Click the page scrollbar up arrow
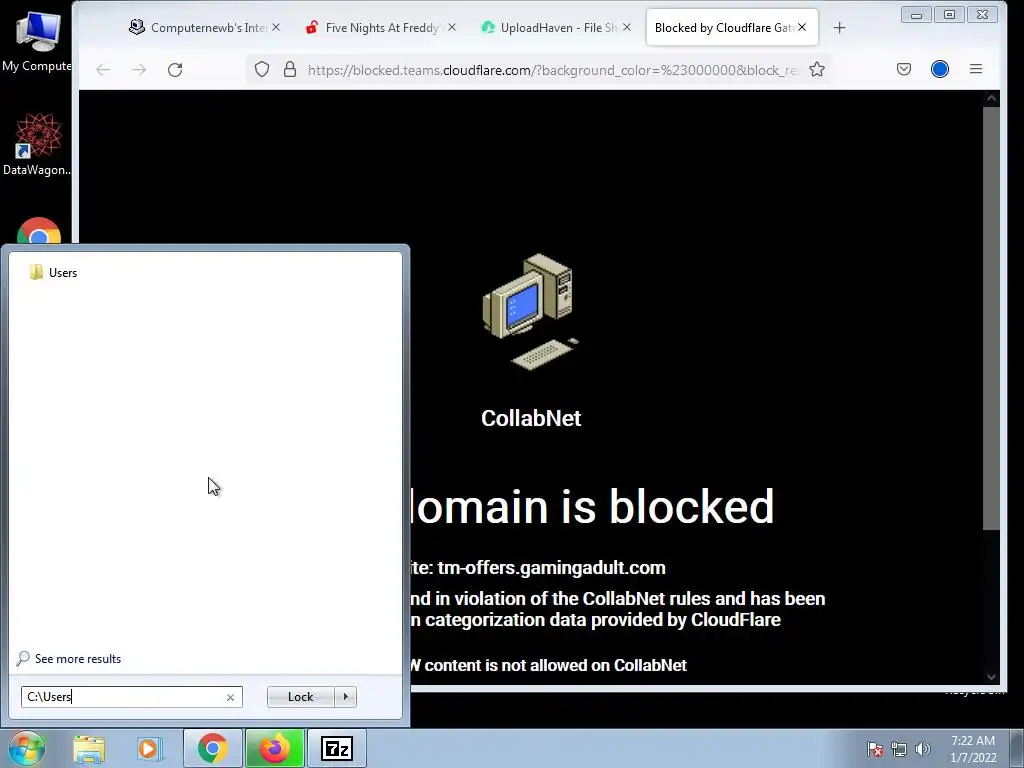The height and width of the screenshot is (768, 1024). (x=991, y=99)
